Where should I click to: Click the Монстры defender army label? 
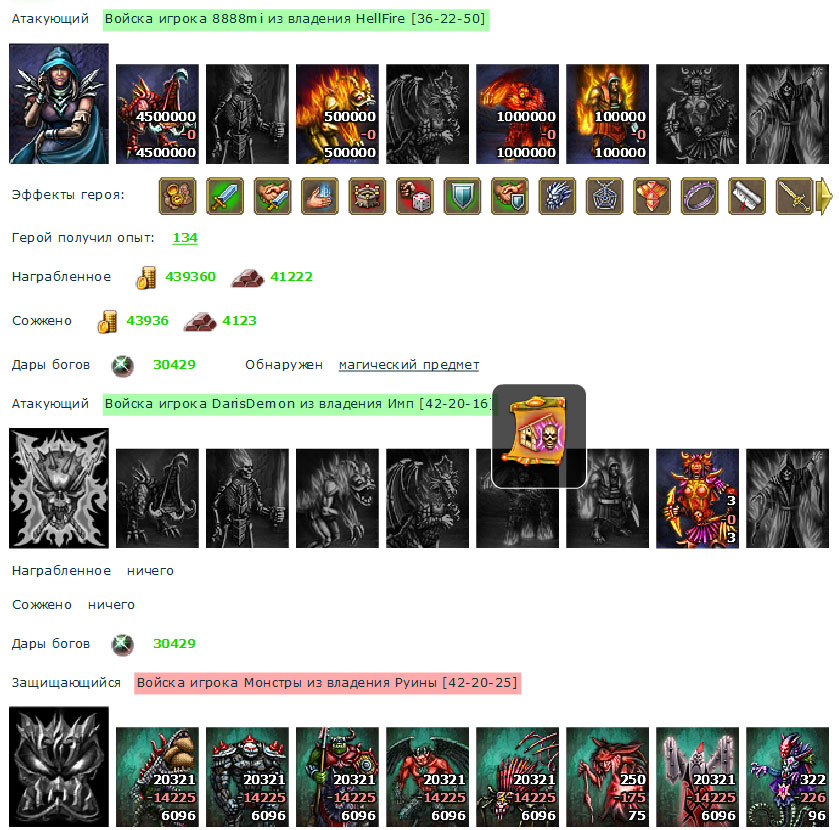(x=327, y=683)
